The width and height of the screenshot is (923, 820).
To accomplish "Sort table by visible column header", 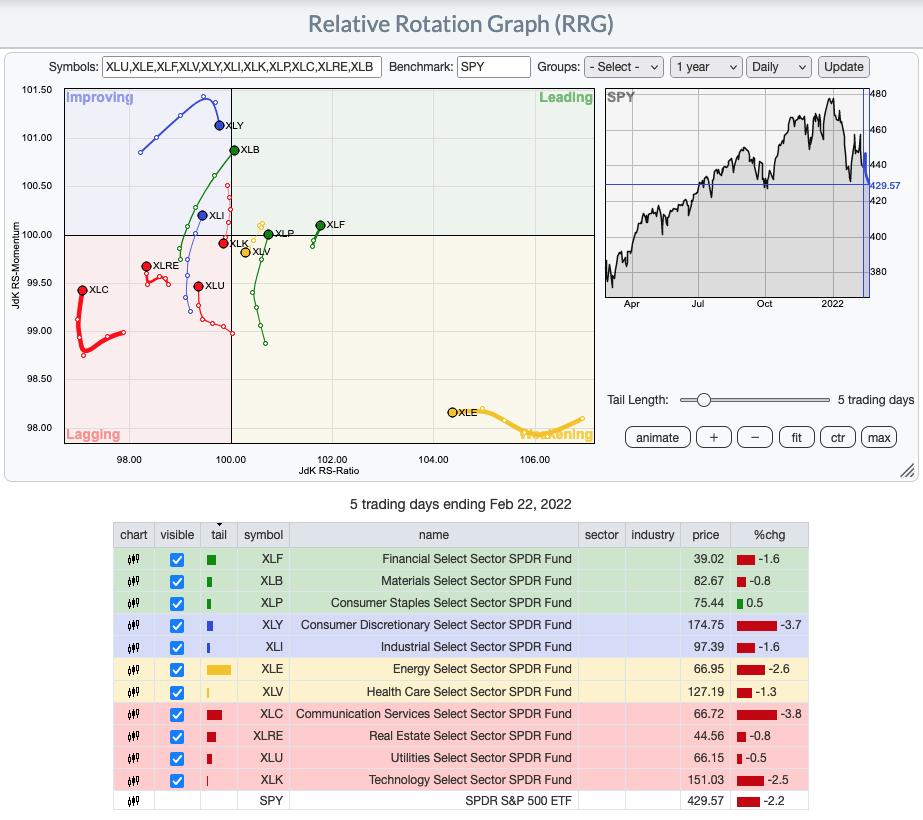I will [177, 535].
